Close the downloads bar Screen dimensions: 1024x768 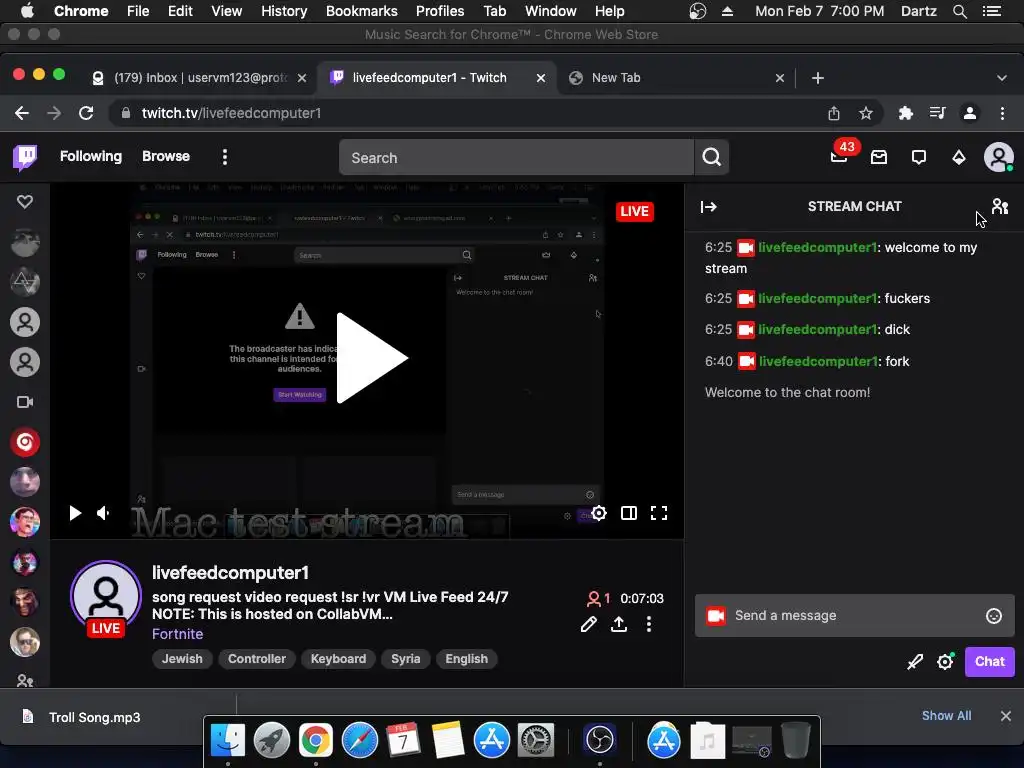click(1006, 716)
